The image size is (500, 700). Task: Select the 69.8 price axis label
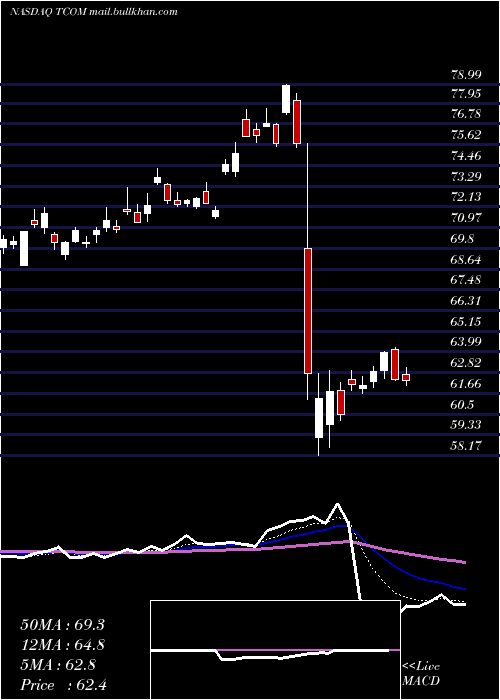[463, 239]
